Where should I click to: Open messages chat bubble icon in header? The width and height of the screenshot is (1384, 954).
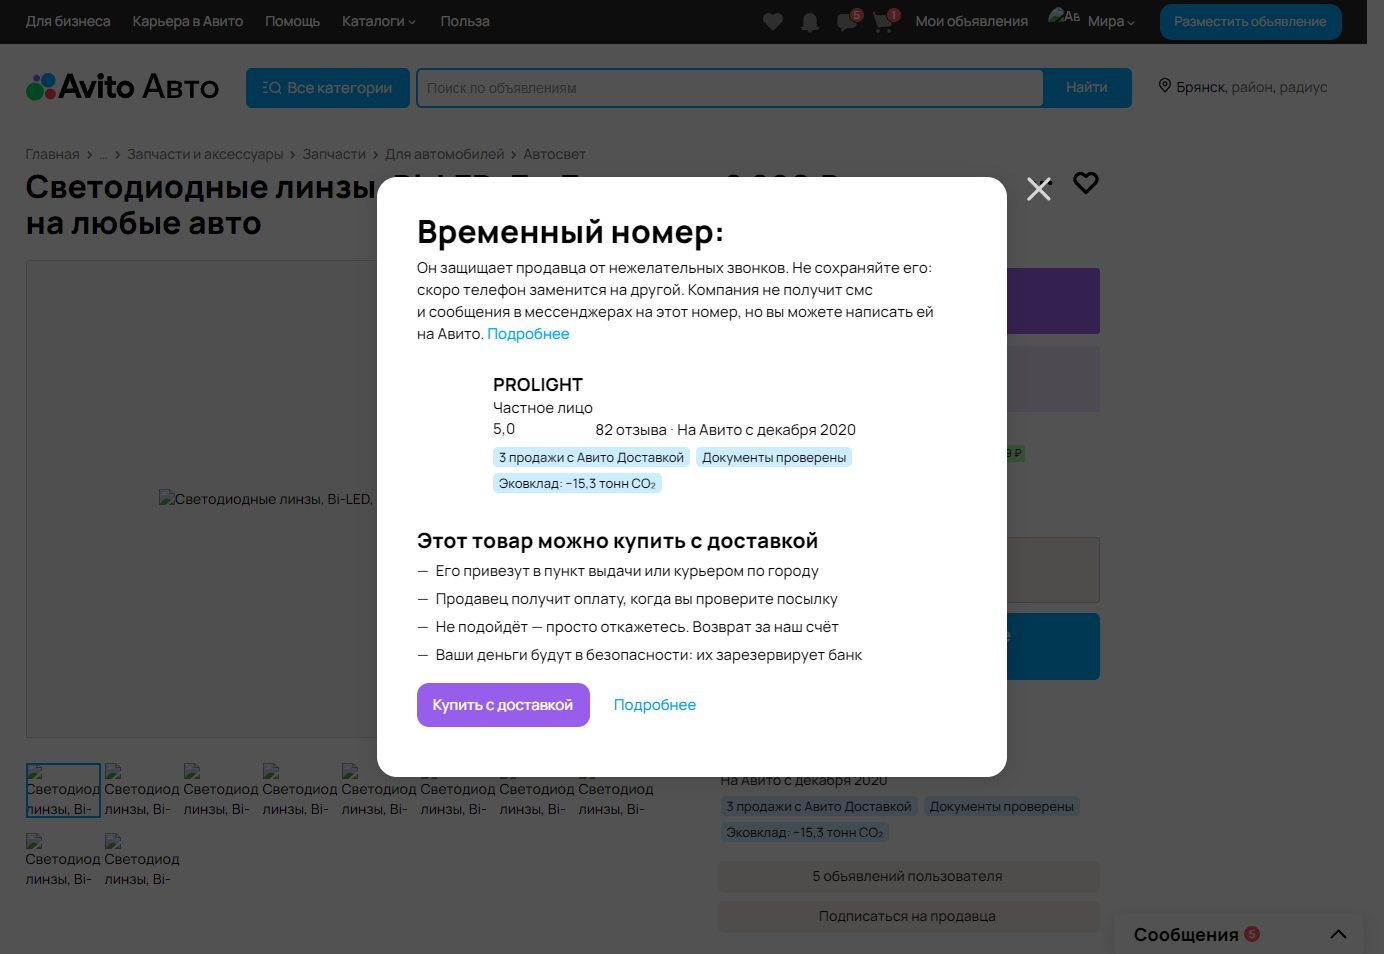click(x=847, y=21)
